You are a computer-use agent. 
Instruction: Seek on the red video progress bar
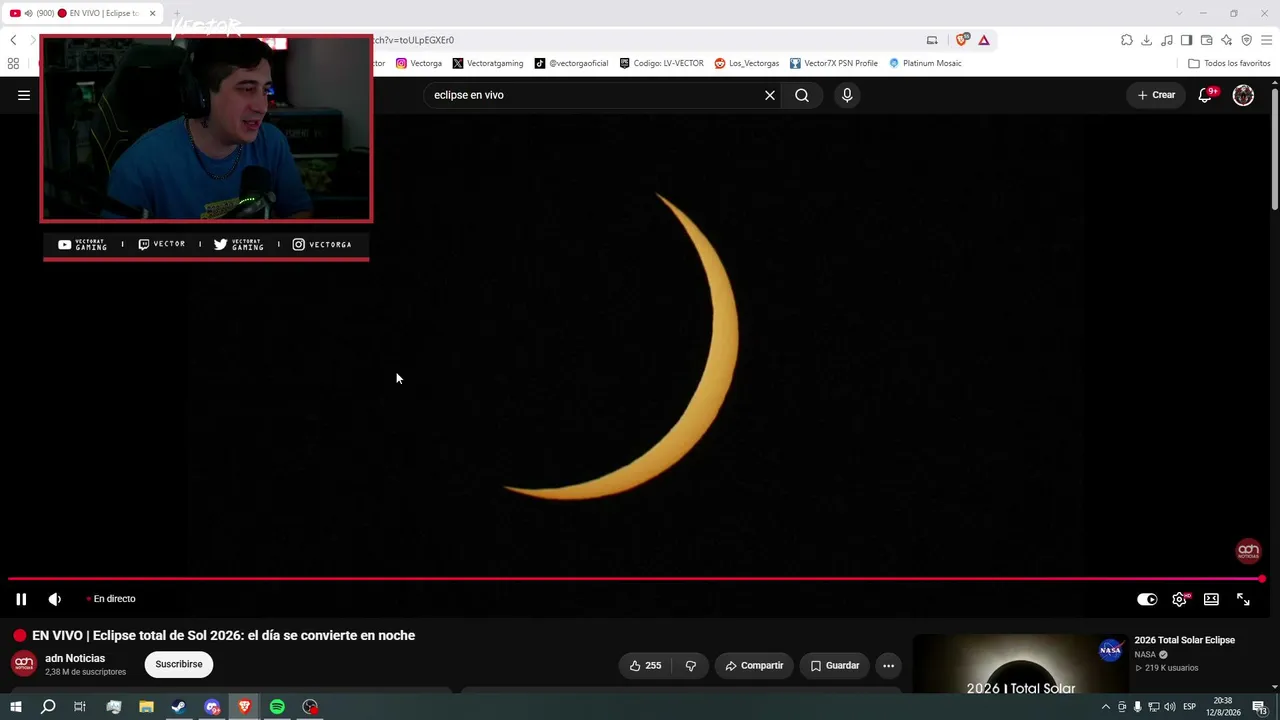(x=635, y=579)
